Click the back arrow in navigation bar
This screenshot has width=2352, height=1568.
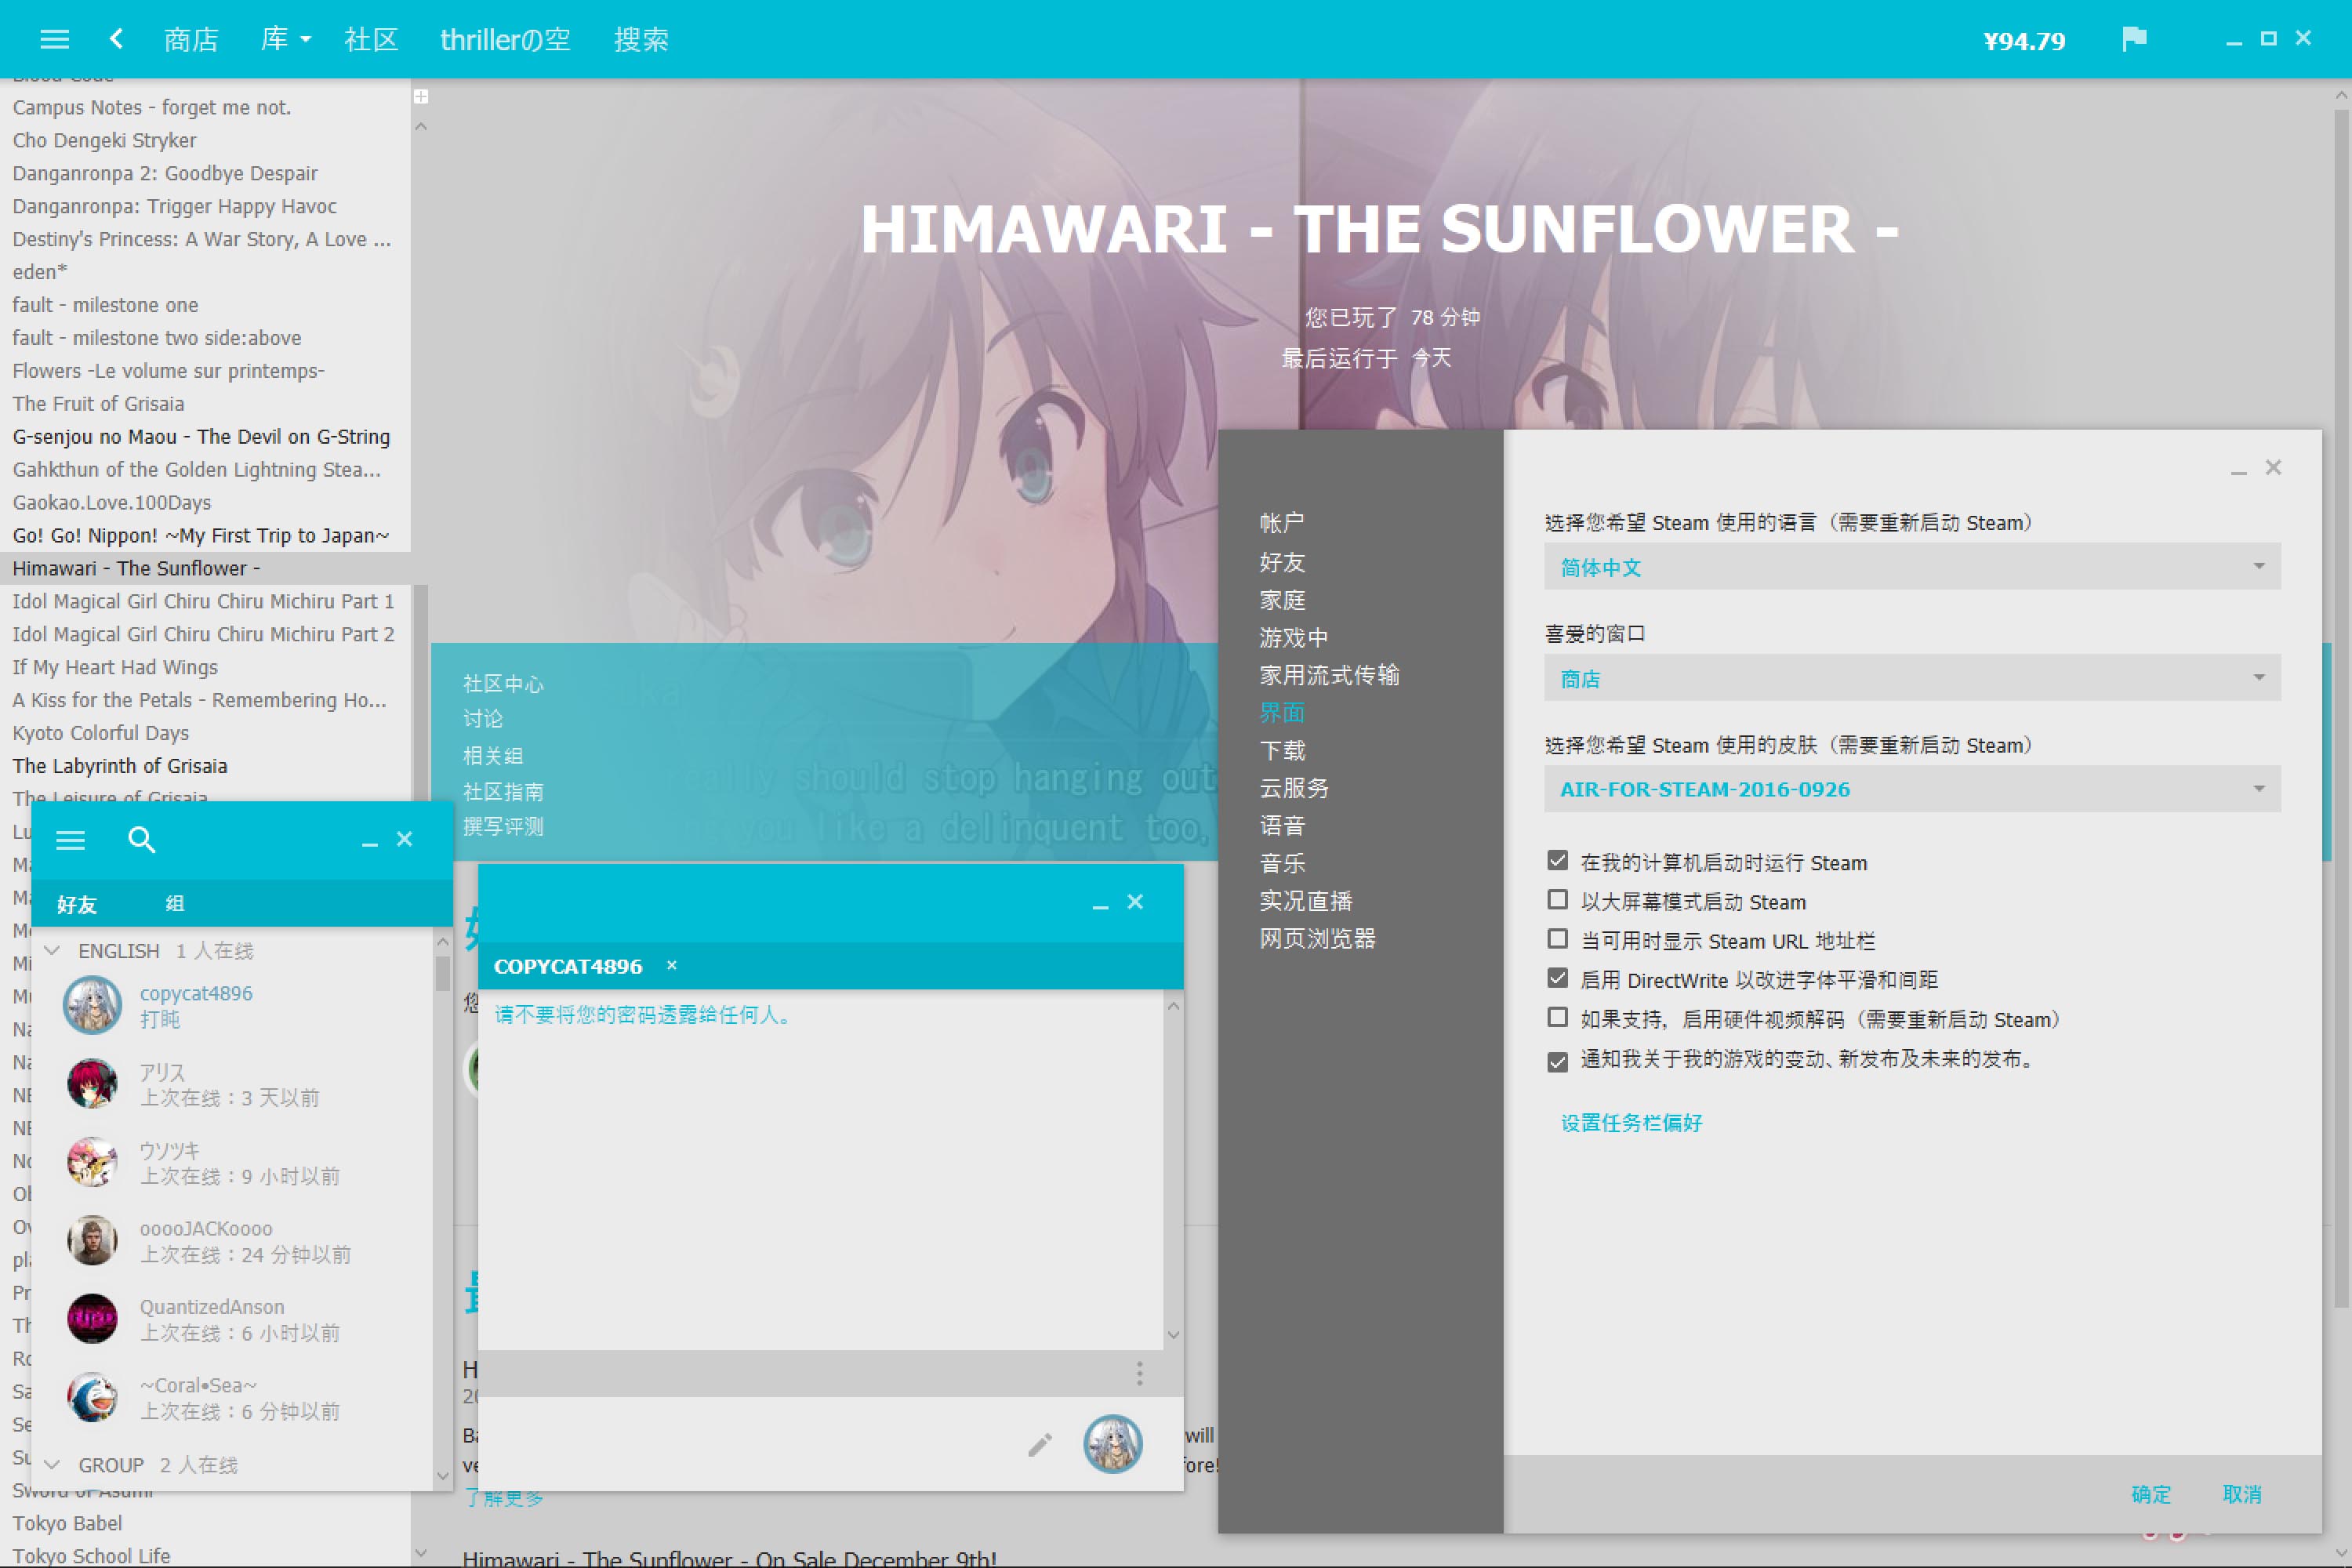click(116, 39)
